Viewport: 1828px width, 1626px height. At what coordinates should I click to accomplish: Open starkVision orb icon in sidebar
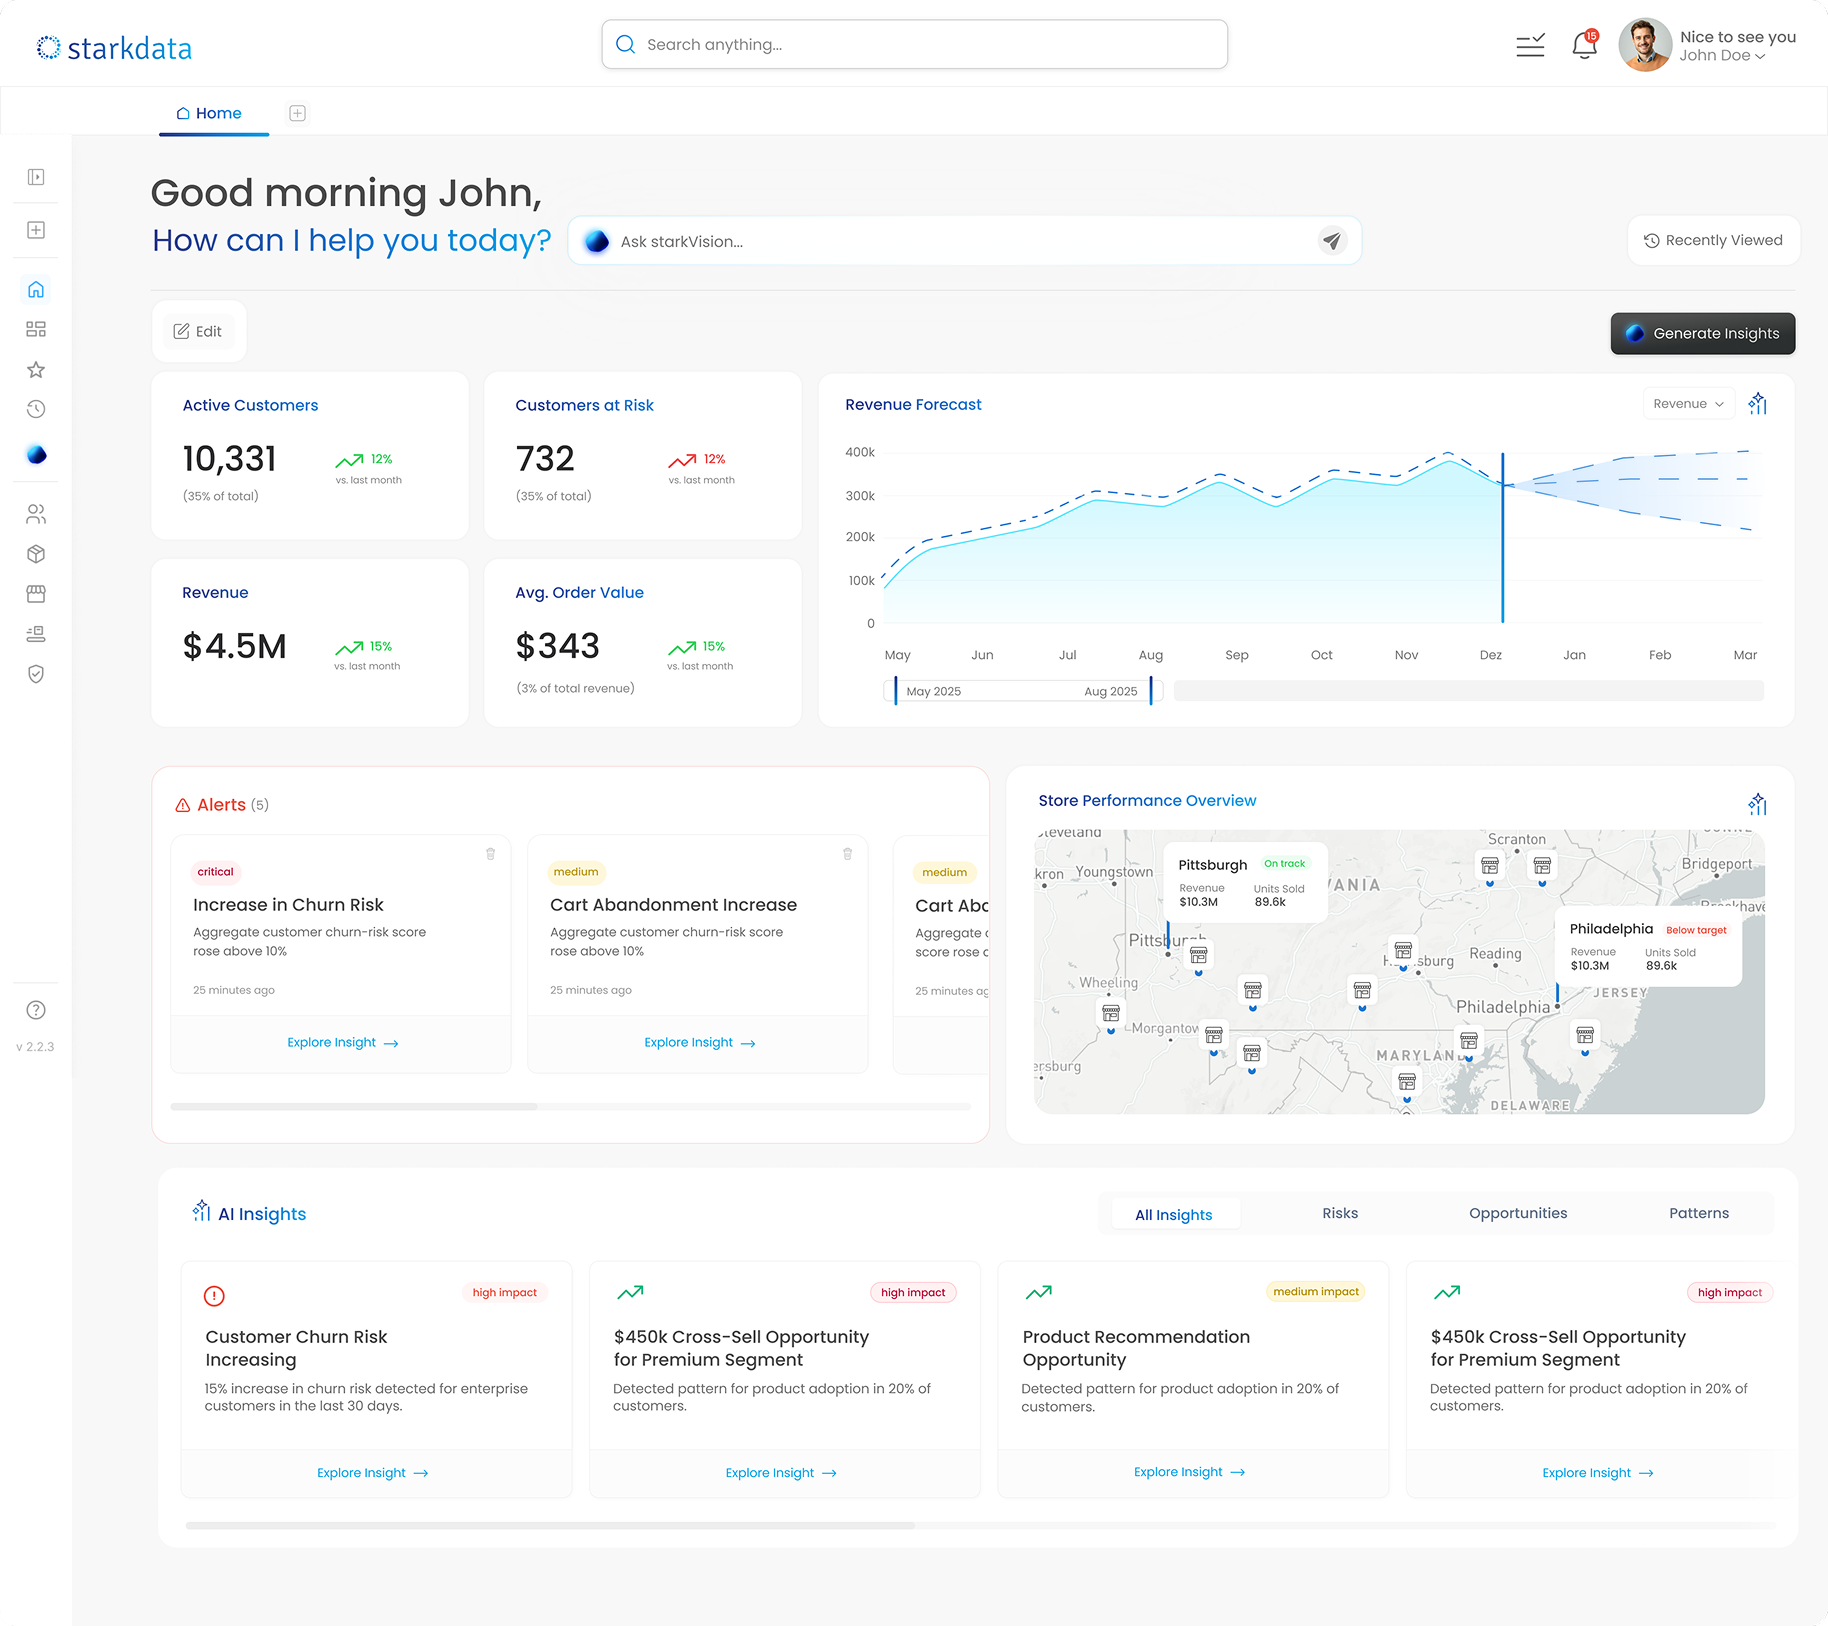click(x=36, y=455)
